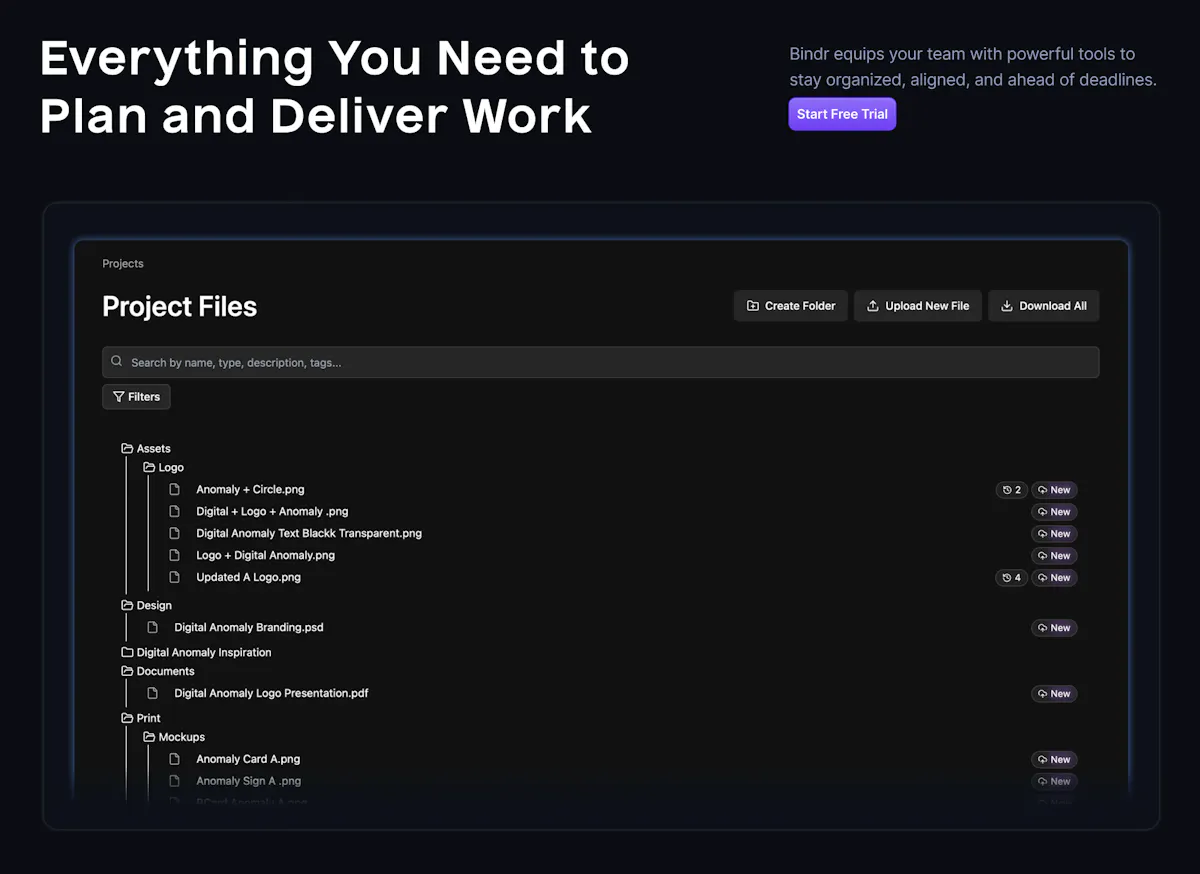Click New badge on Digital + Logo + Anomaly .png

coord(1054,512)
